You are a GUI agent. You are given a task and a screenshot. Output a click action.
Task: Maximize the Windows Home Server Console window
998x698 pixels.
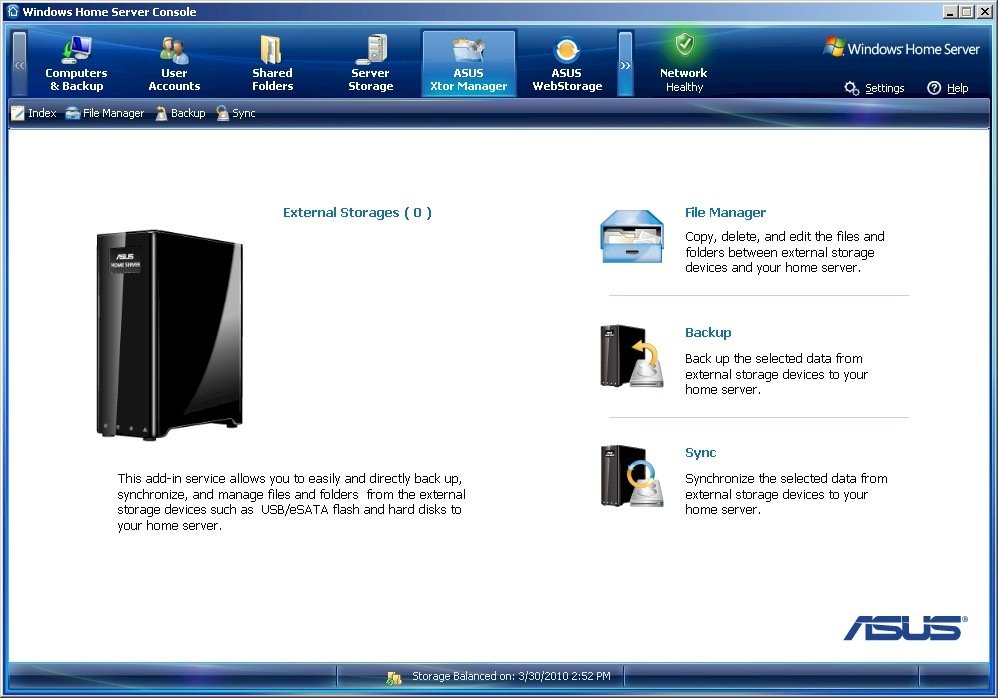tap(966, 11)
